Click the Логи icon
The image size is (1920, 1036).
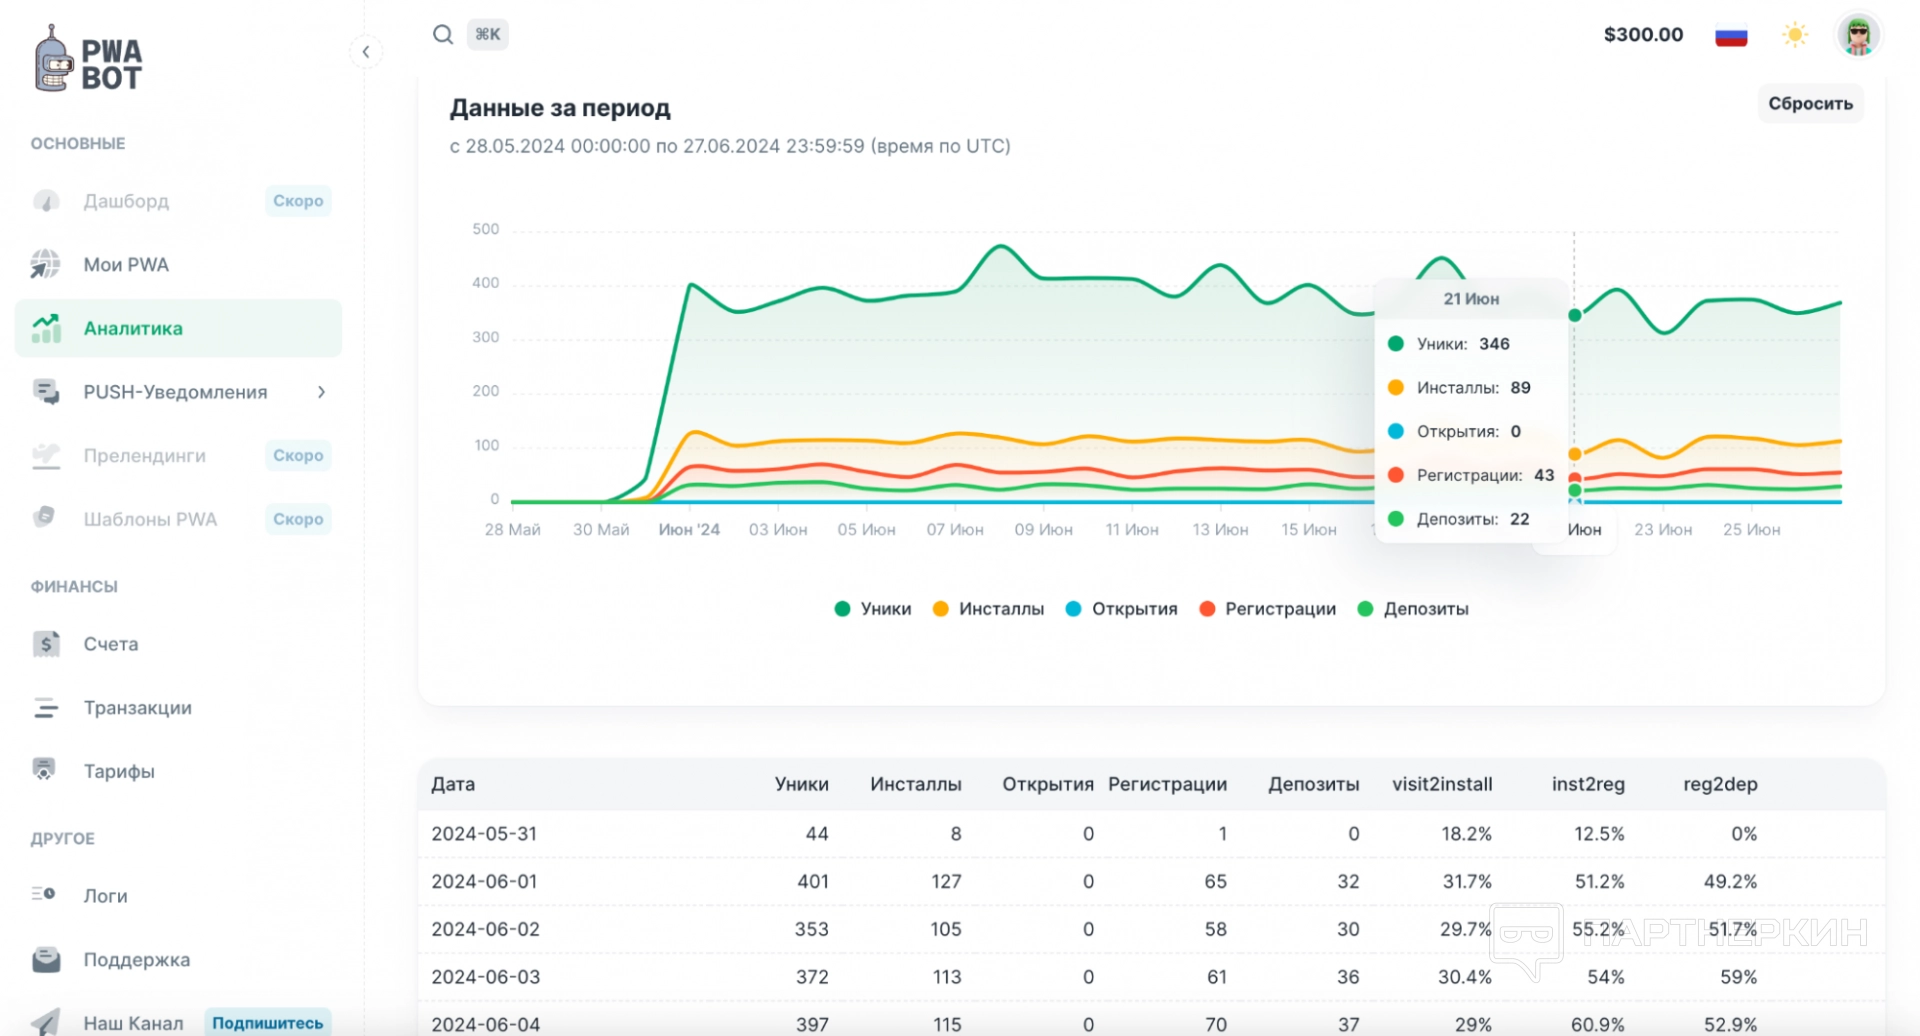(x=44, y=895)
